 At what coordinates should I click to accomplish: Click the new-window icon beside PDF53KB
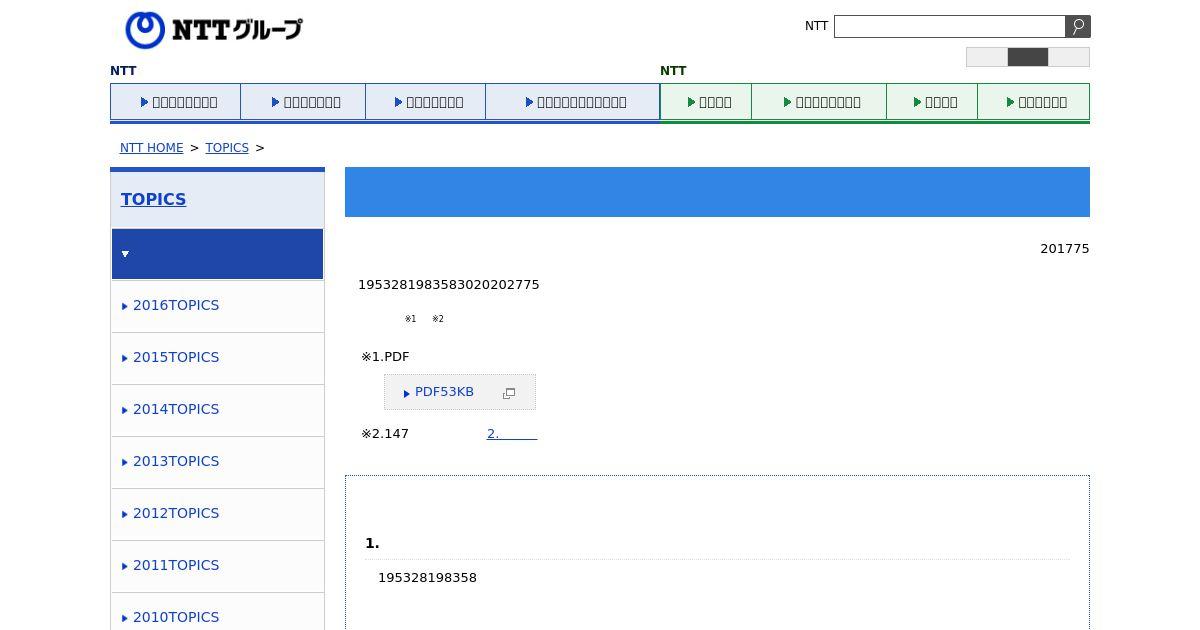pyautogui.click(x=509, y=393)
